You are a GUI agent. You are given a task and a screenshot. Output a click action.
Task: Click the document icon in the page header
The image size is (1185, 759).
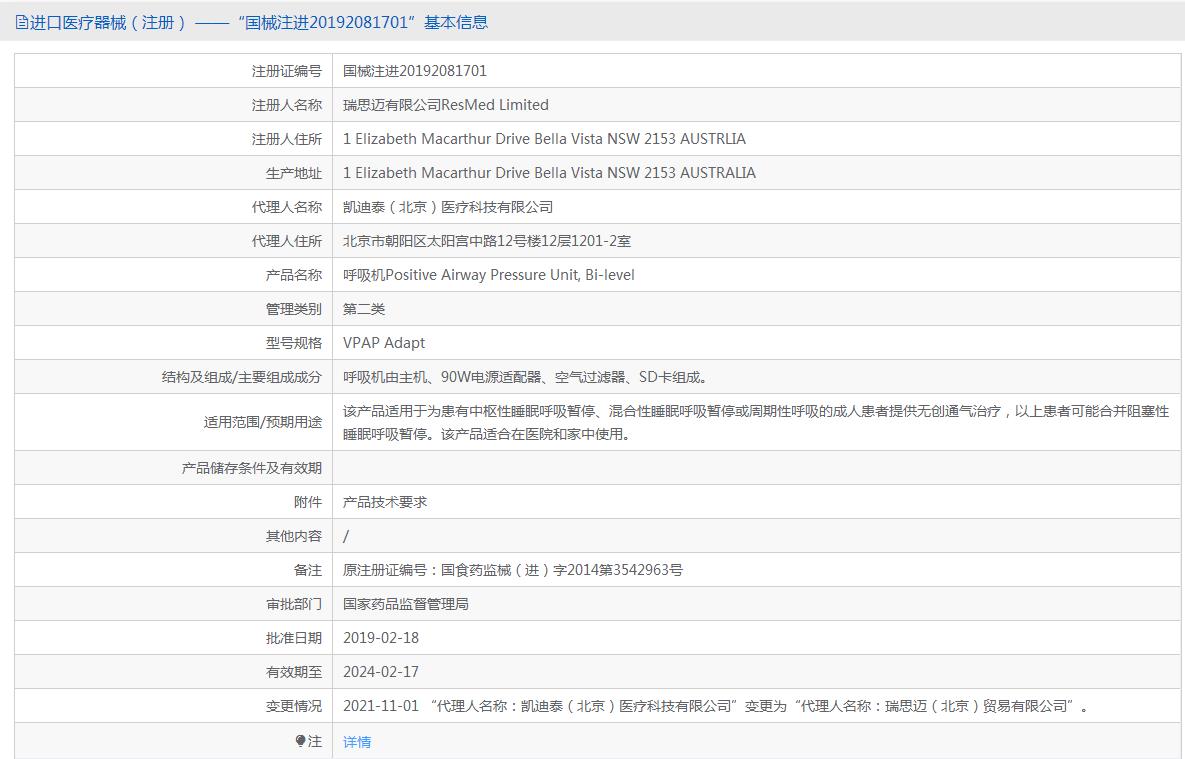(x=22, y=22)
